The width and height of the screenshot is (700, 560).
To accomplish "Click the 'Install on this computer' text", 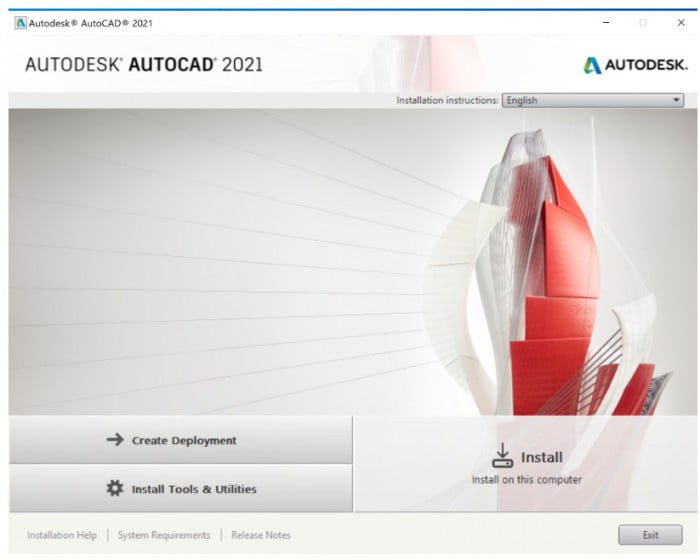I will 526,480.
